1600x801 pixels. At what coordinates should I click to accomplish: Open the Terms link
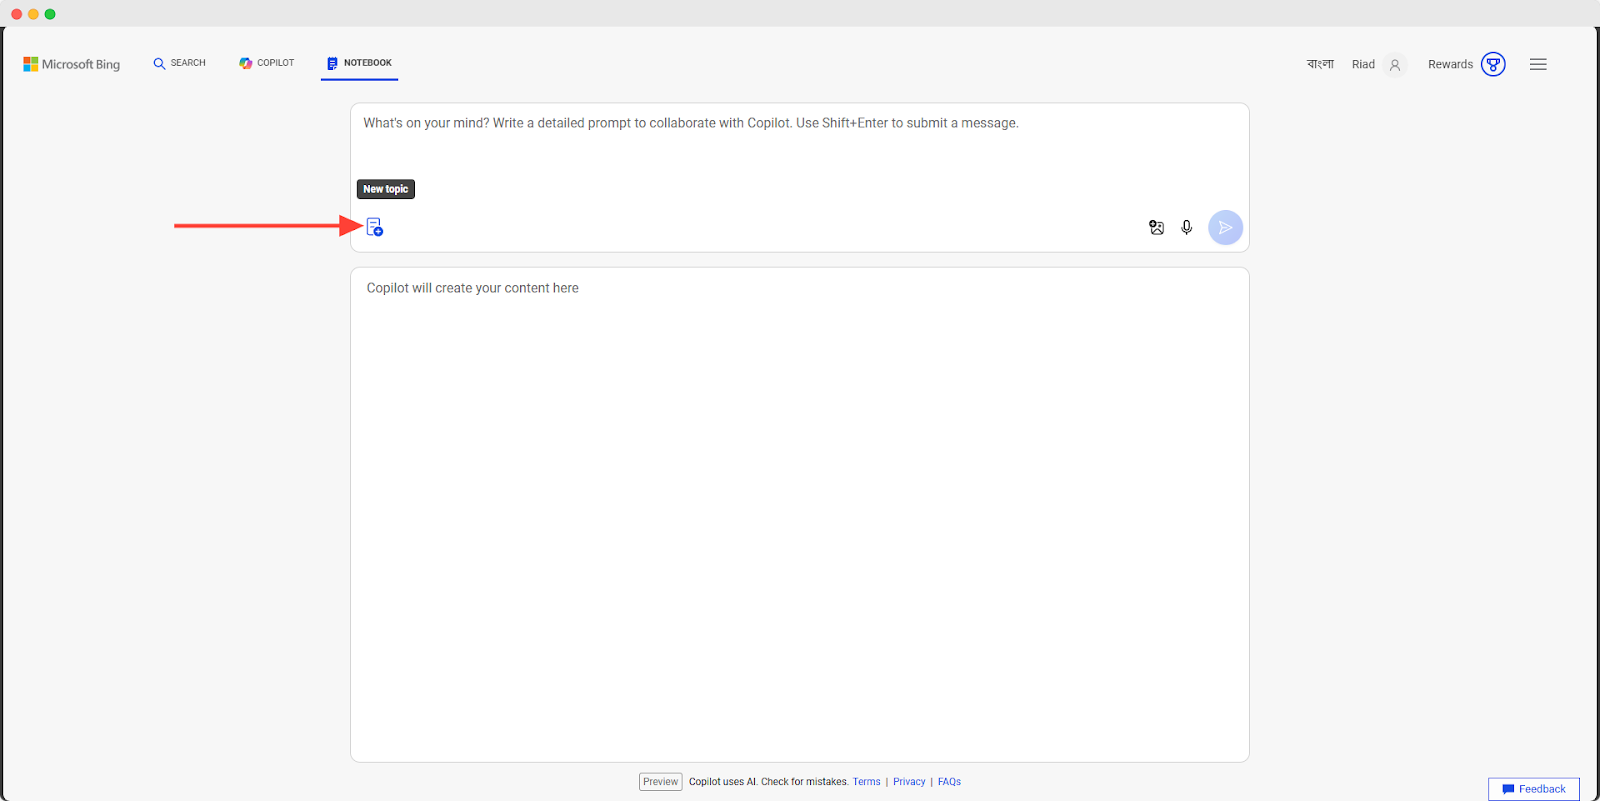coord(866,782)
